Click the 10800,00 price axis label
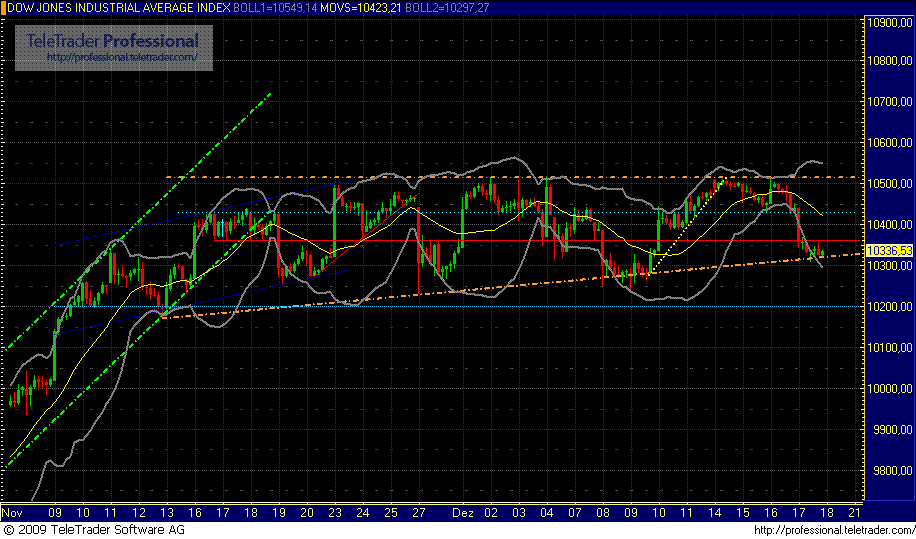Image resolution: width=916 pixels, height=539 pixels. 890,60
